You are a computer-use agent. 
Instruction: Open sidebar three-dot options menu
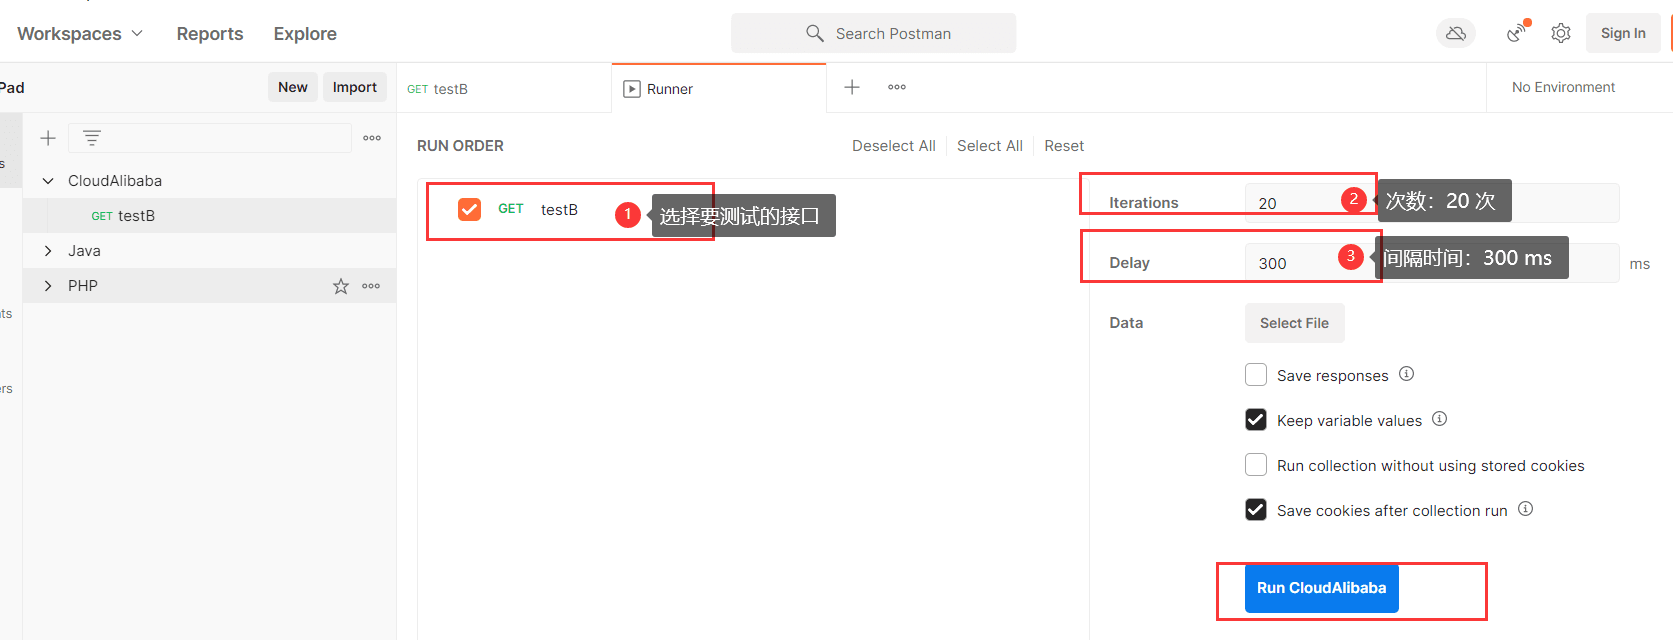point(372,138)
